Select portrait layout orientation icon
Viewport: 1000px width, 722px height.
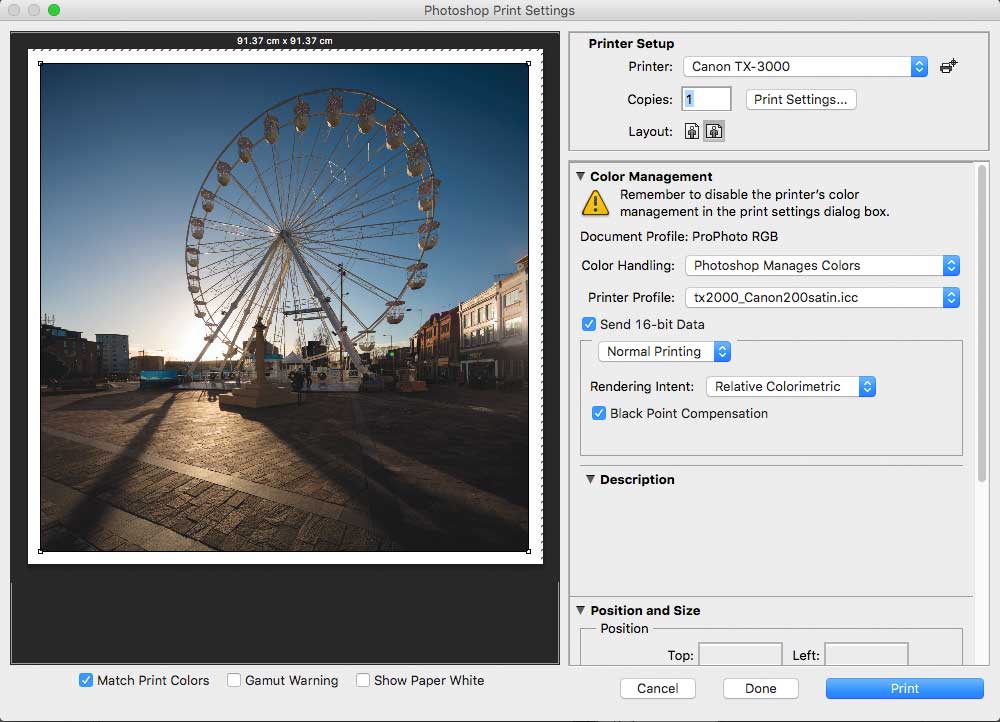pos(692,131)
